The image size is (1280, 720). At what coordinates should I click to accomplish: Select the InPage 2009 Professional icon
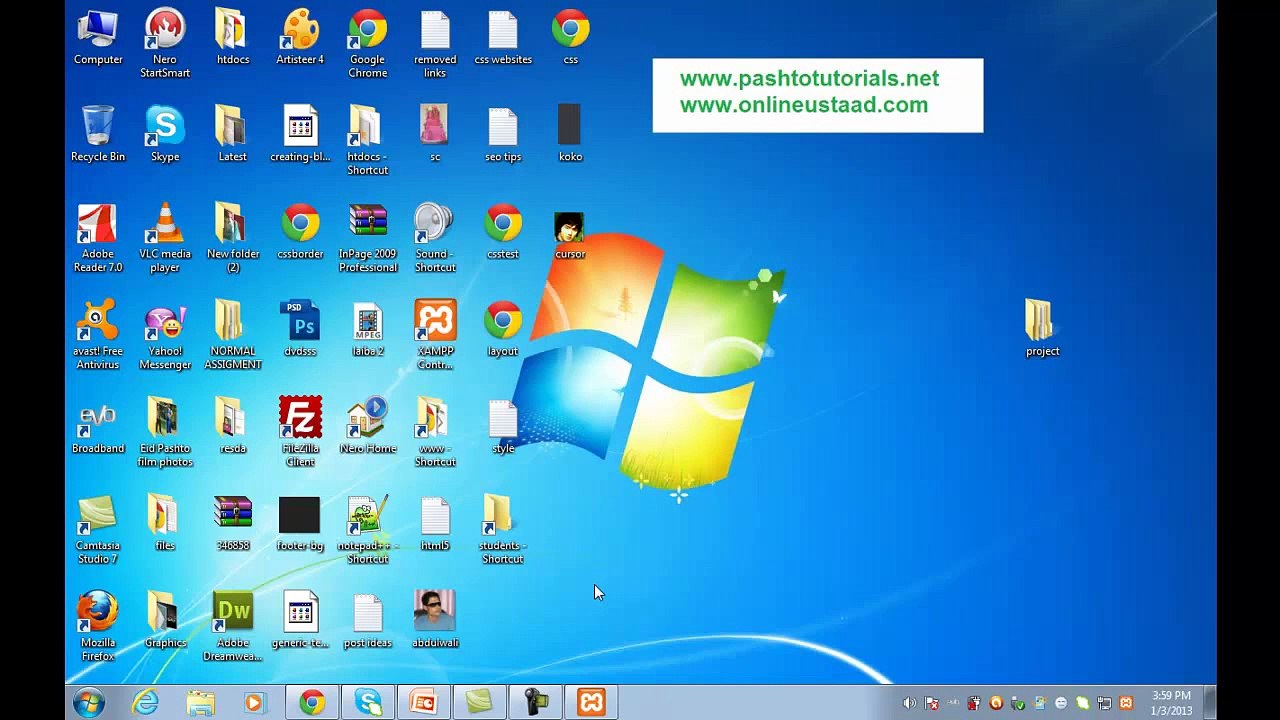[368, 236]
